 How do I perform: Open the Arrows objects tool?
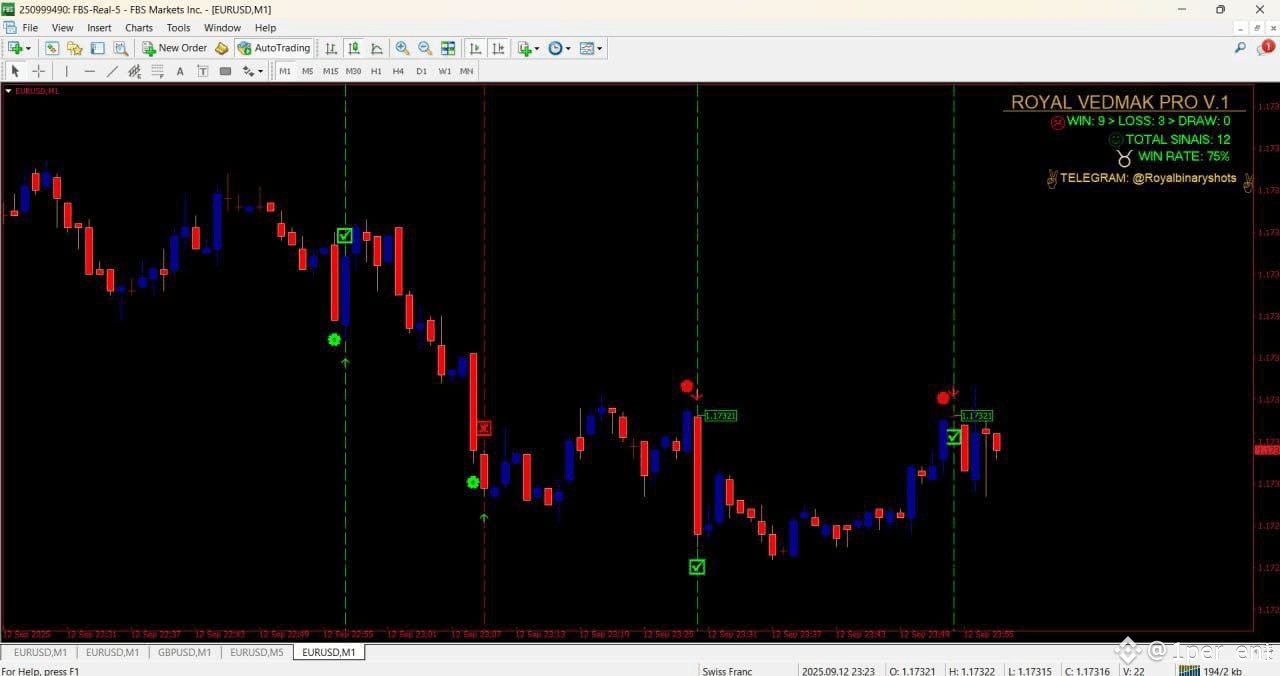(248, 71)
